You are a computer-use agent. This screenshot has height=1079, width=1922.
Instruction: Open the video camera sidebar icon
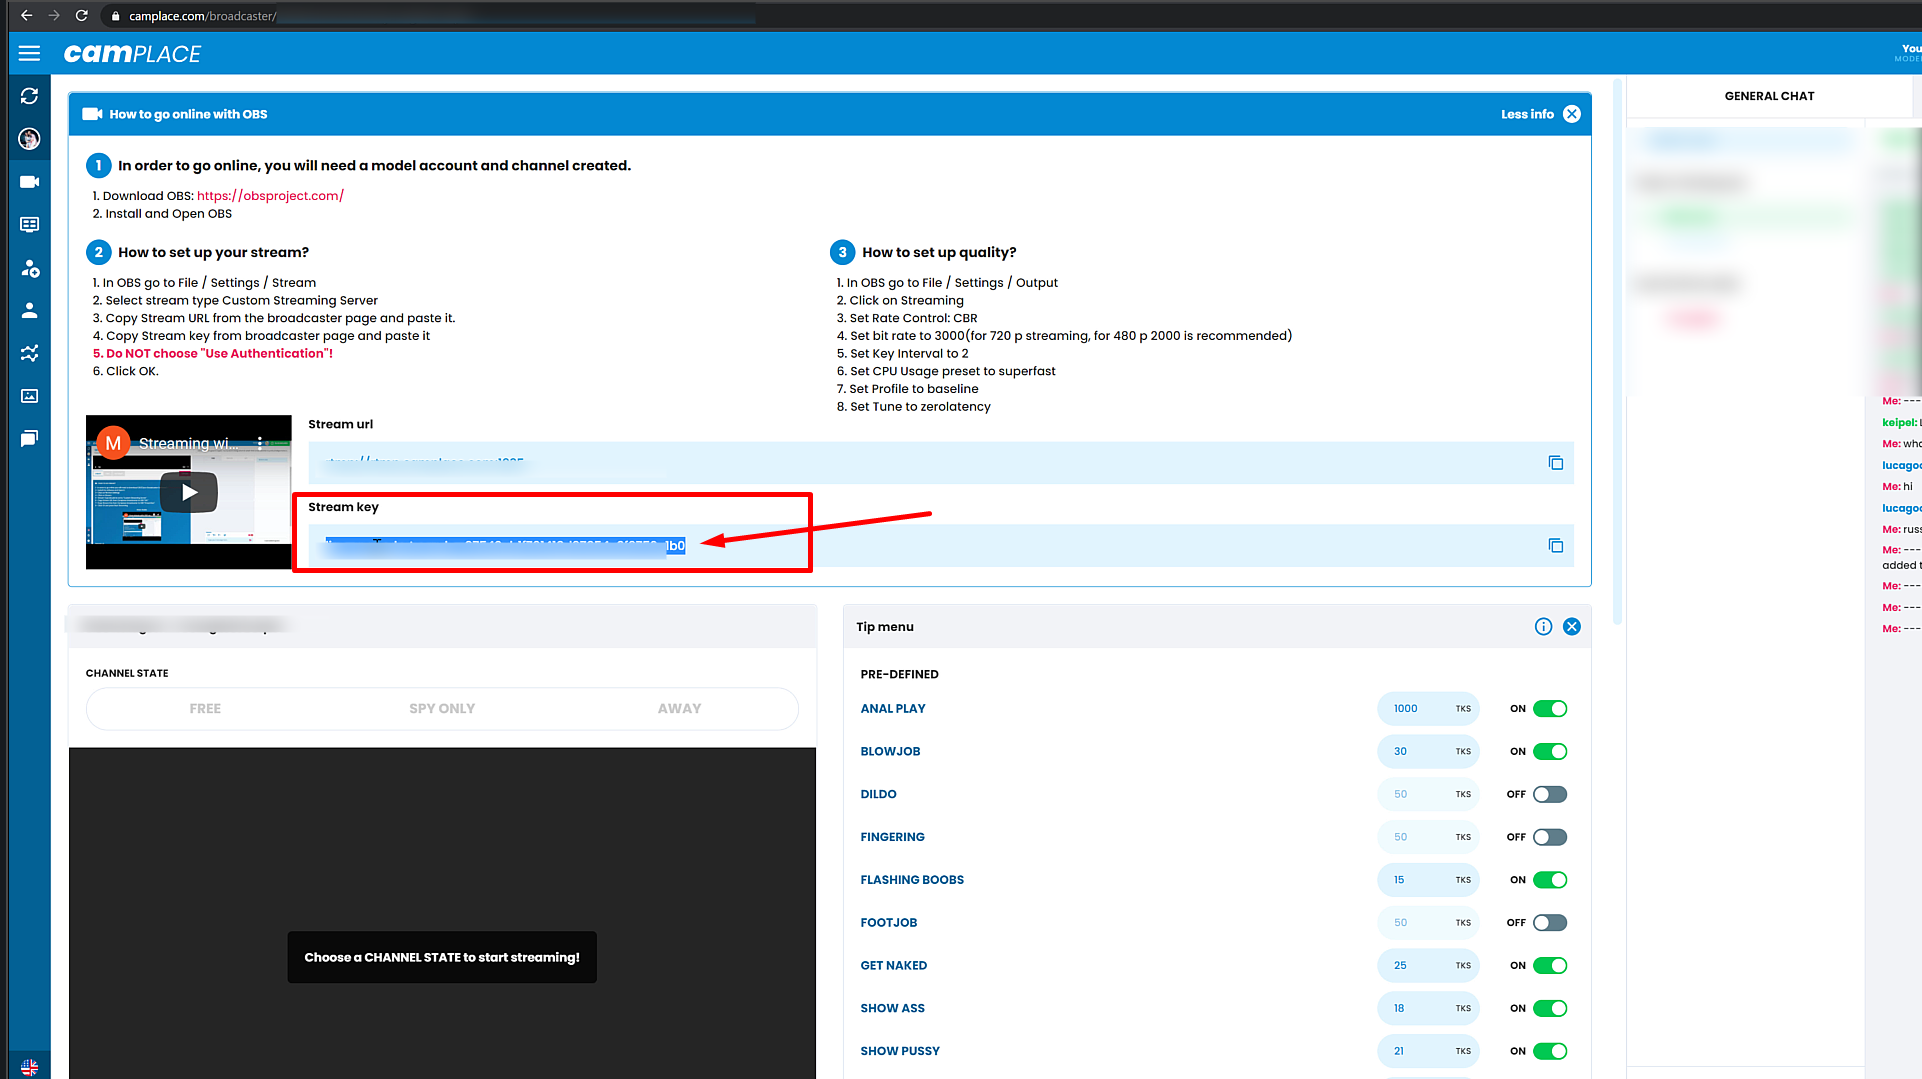click(x=29, y=182)
